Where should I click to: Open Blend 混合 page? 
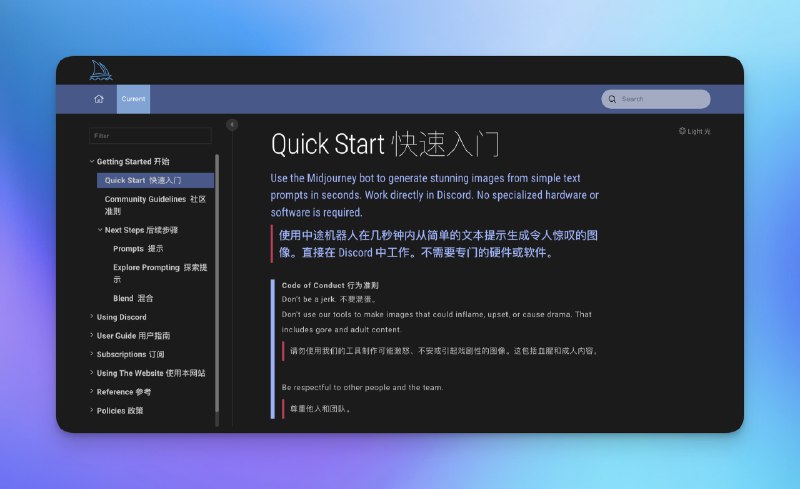point(133,298)
